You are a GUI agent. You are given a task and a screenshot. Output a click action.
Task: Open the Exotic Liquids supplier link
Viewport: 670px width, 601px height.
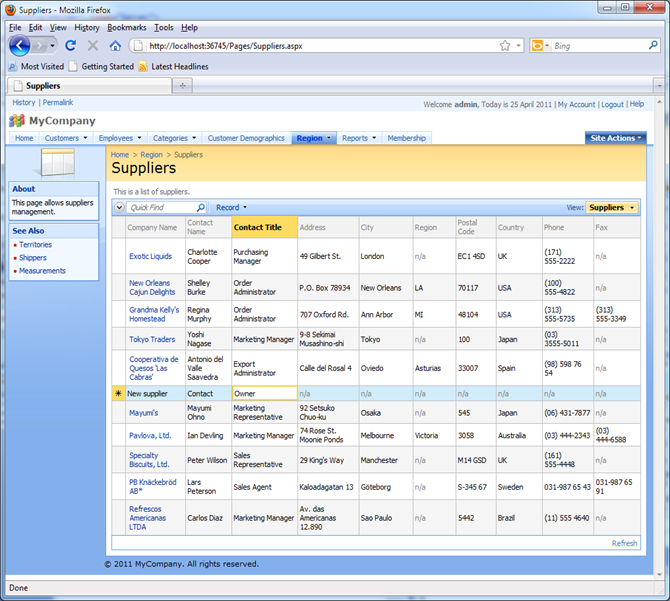(151, 256)
